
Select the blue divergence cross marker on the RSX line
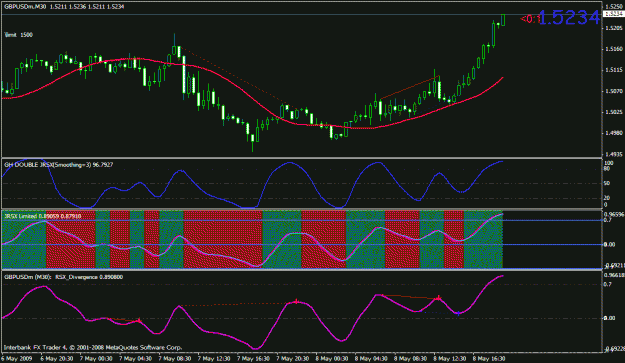point(458,313)
